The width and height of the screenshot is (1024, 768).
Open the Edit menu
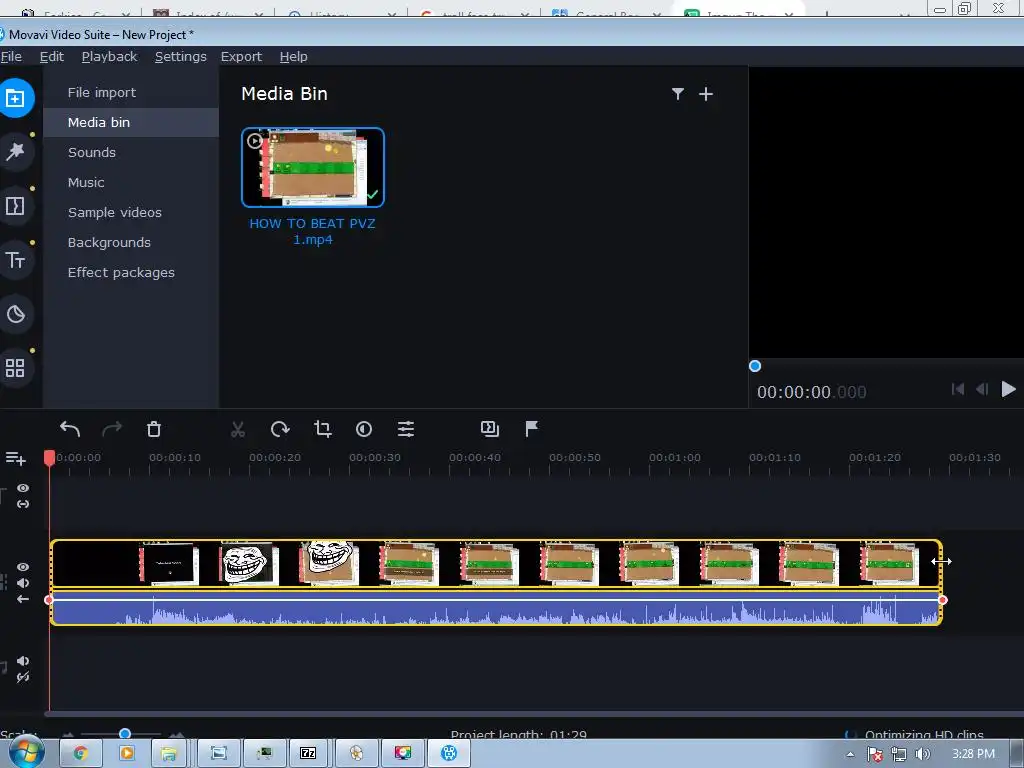coord(52,57)
